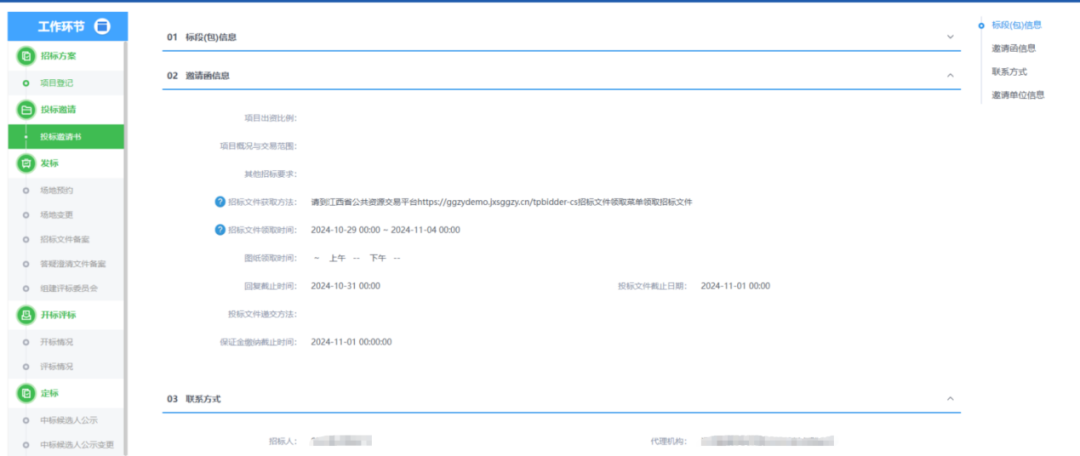This screenshot has width=1080, height=456.
Task: Click the 开标评标 stage icon
Action: pos(26,315)
